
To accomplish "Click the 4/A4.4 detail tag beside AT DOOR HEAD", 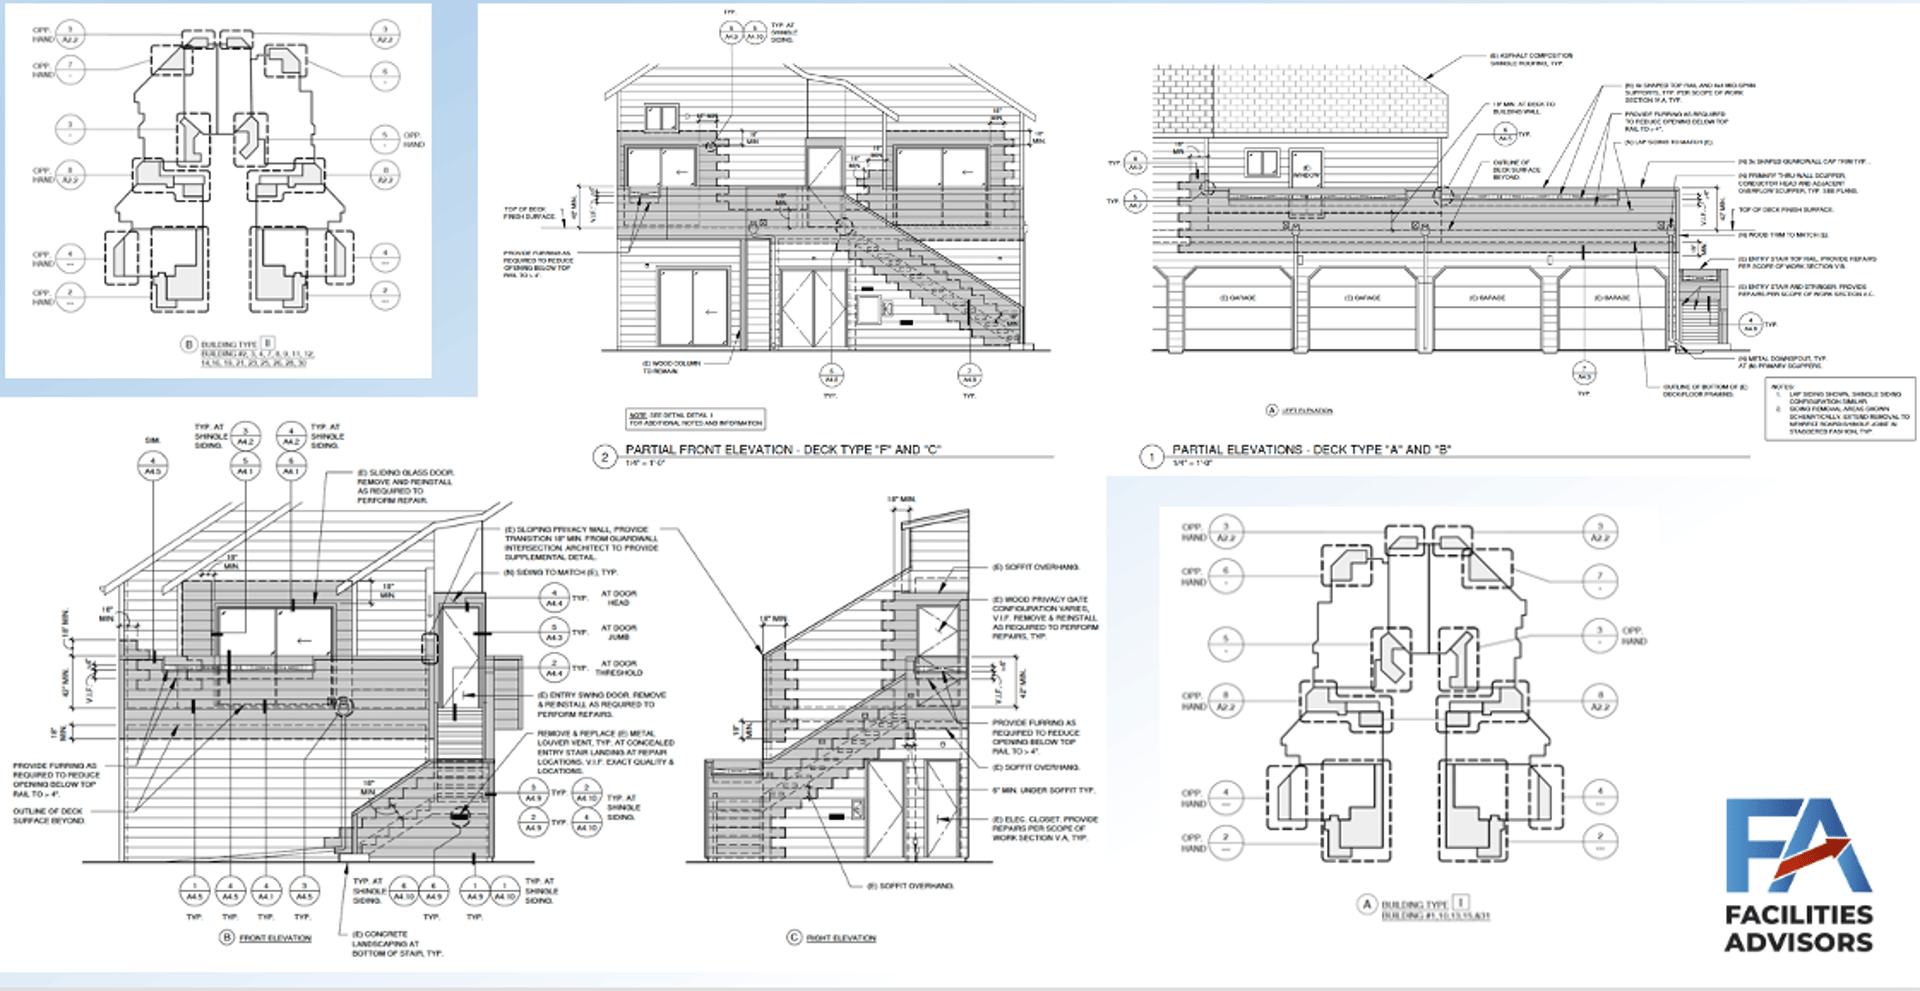I will pyautogui.click(x=554, y=598).
